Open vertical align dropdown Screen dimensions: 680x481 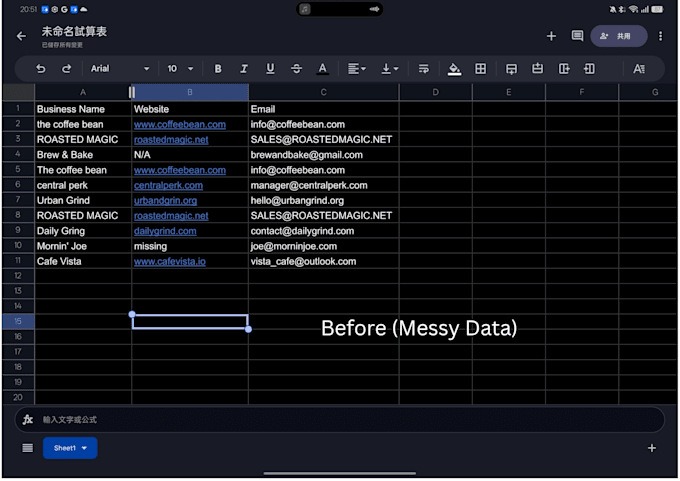389,69
